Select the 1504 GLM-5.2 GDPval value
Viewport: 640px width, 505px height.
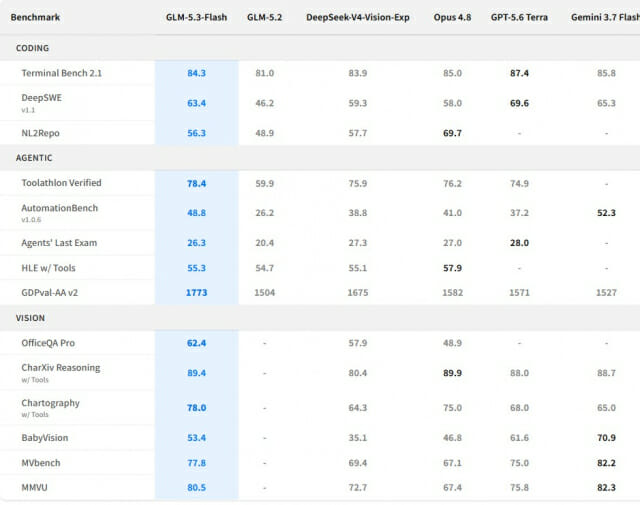point(264,293)
